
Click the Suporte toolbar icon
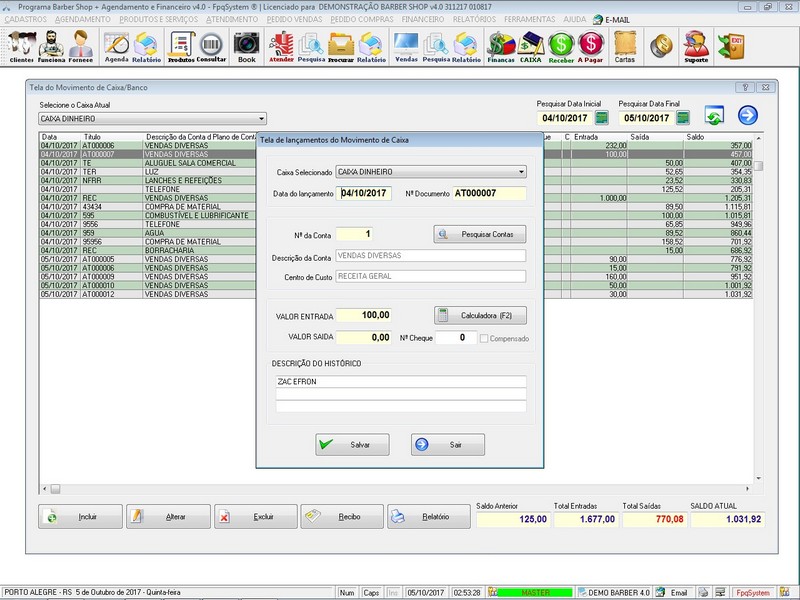pos(695,46)
